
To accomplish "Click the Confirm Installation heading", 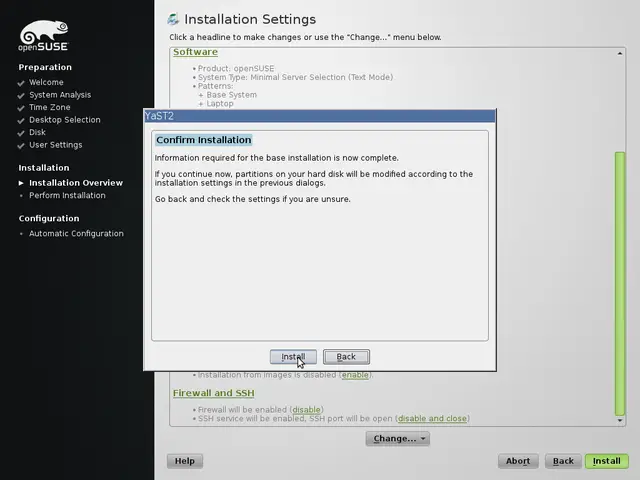I will (x=204, y=140).
